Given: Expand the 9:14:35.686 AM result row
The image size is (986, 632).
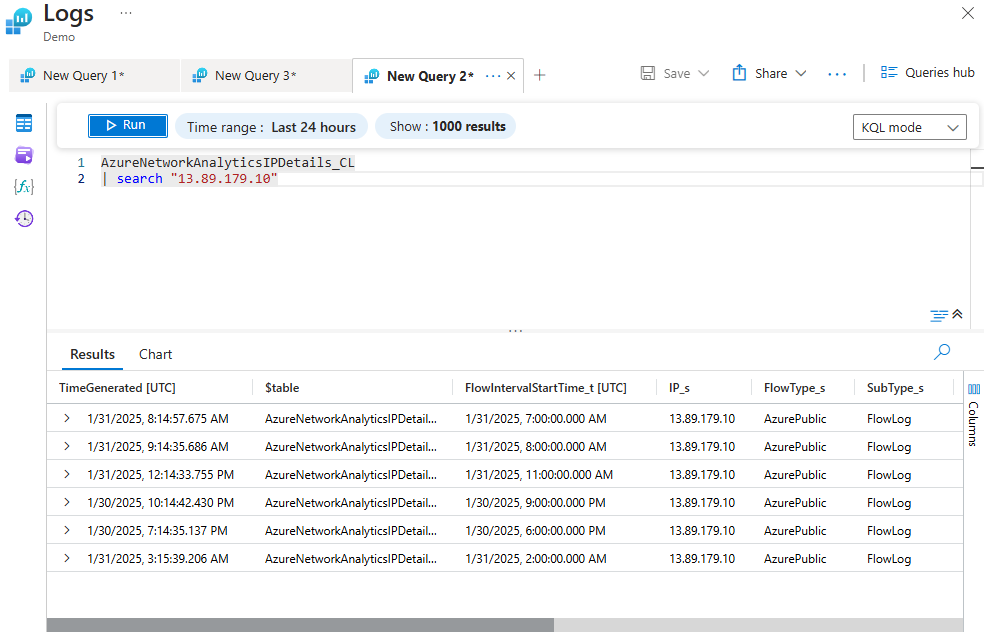Looking at the screenshot, I should pyautogui.click(x=67, y=446).
